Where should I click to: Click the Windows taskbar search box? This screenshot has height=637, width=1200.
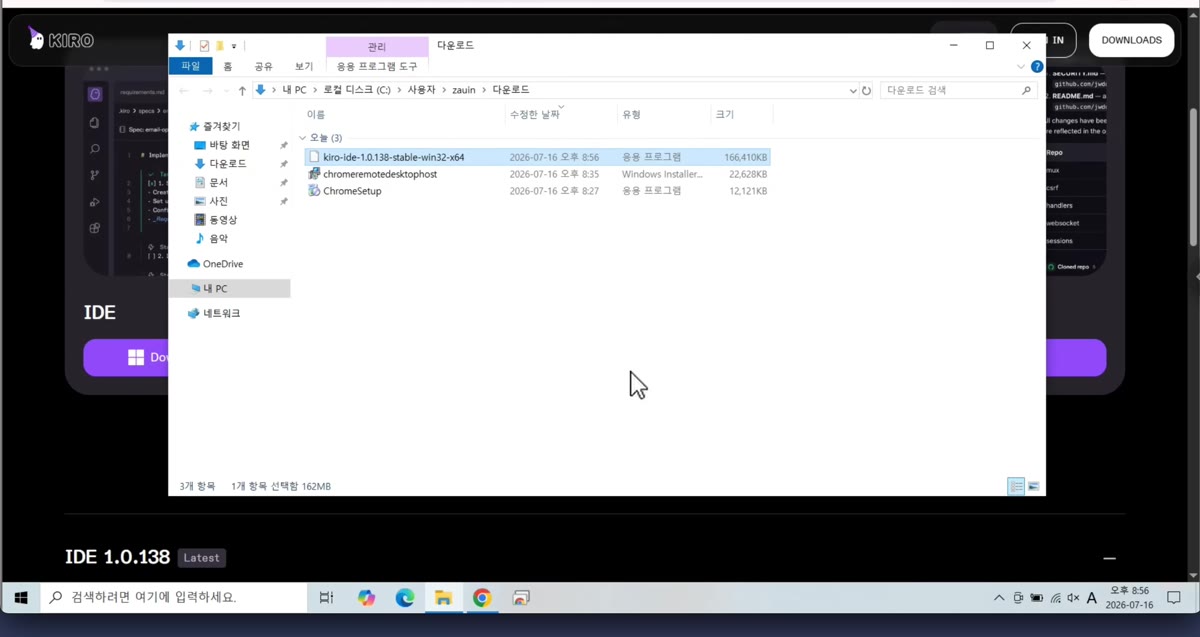[x=175, y=598]
